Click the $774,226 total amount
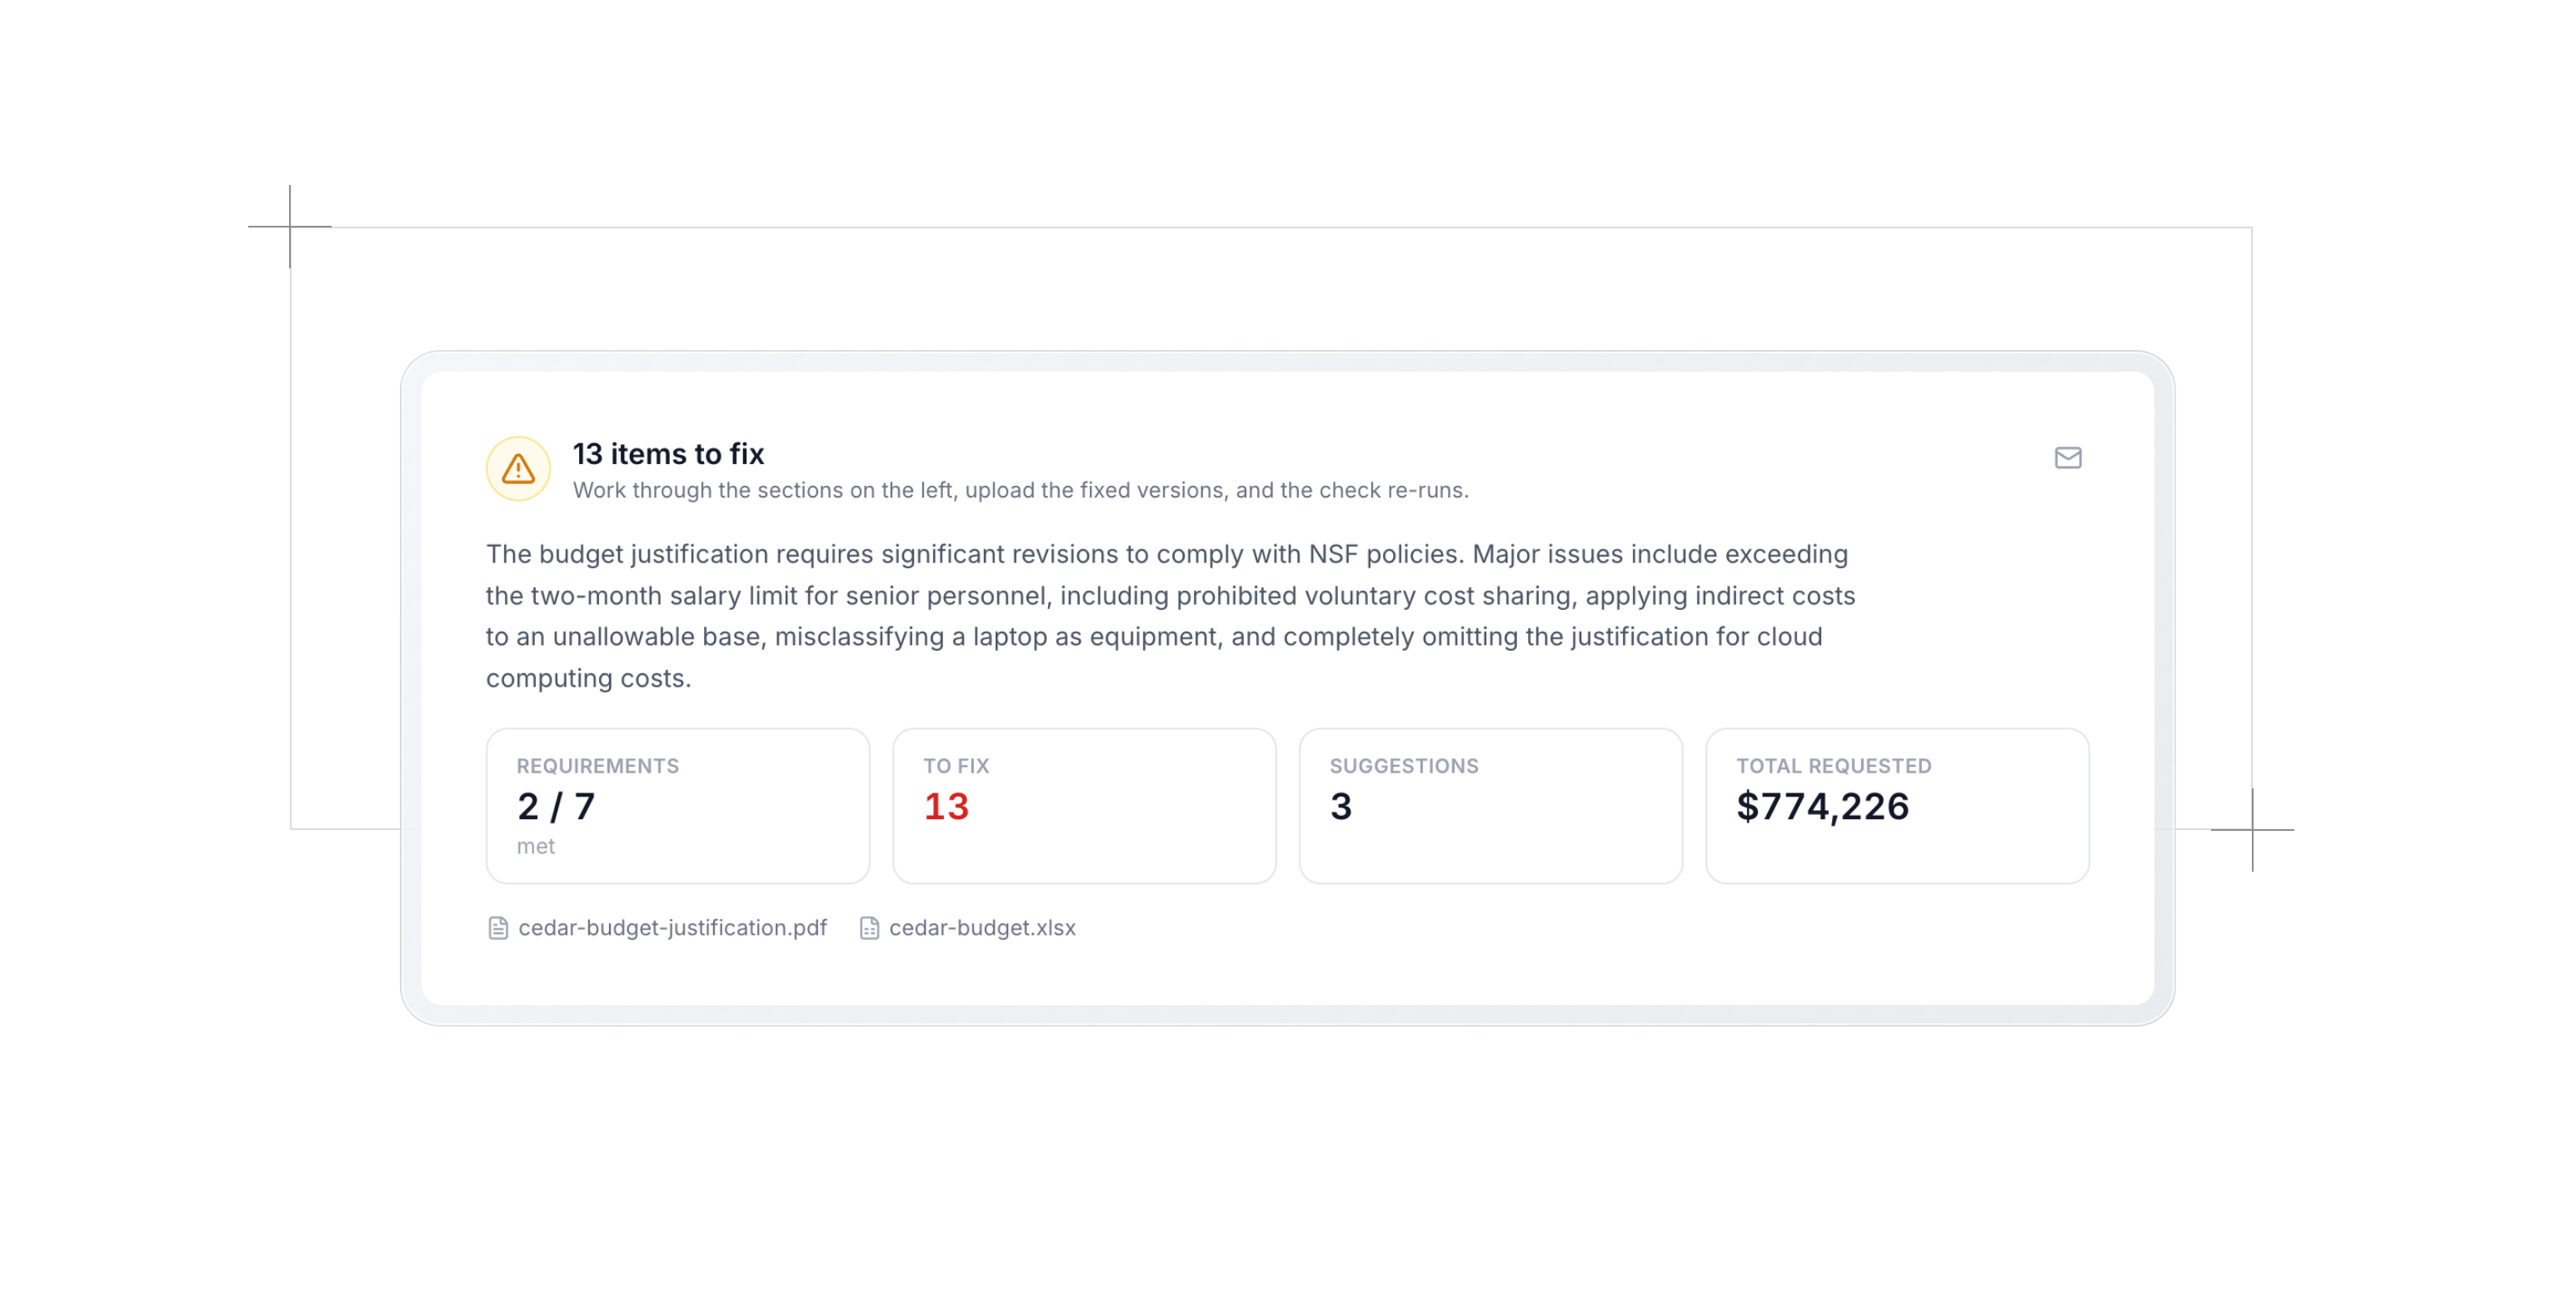The height and width of the screenshot is (1310, 2576). 1822,807
